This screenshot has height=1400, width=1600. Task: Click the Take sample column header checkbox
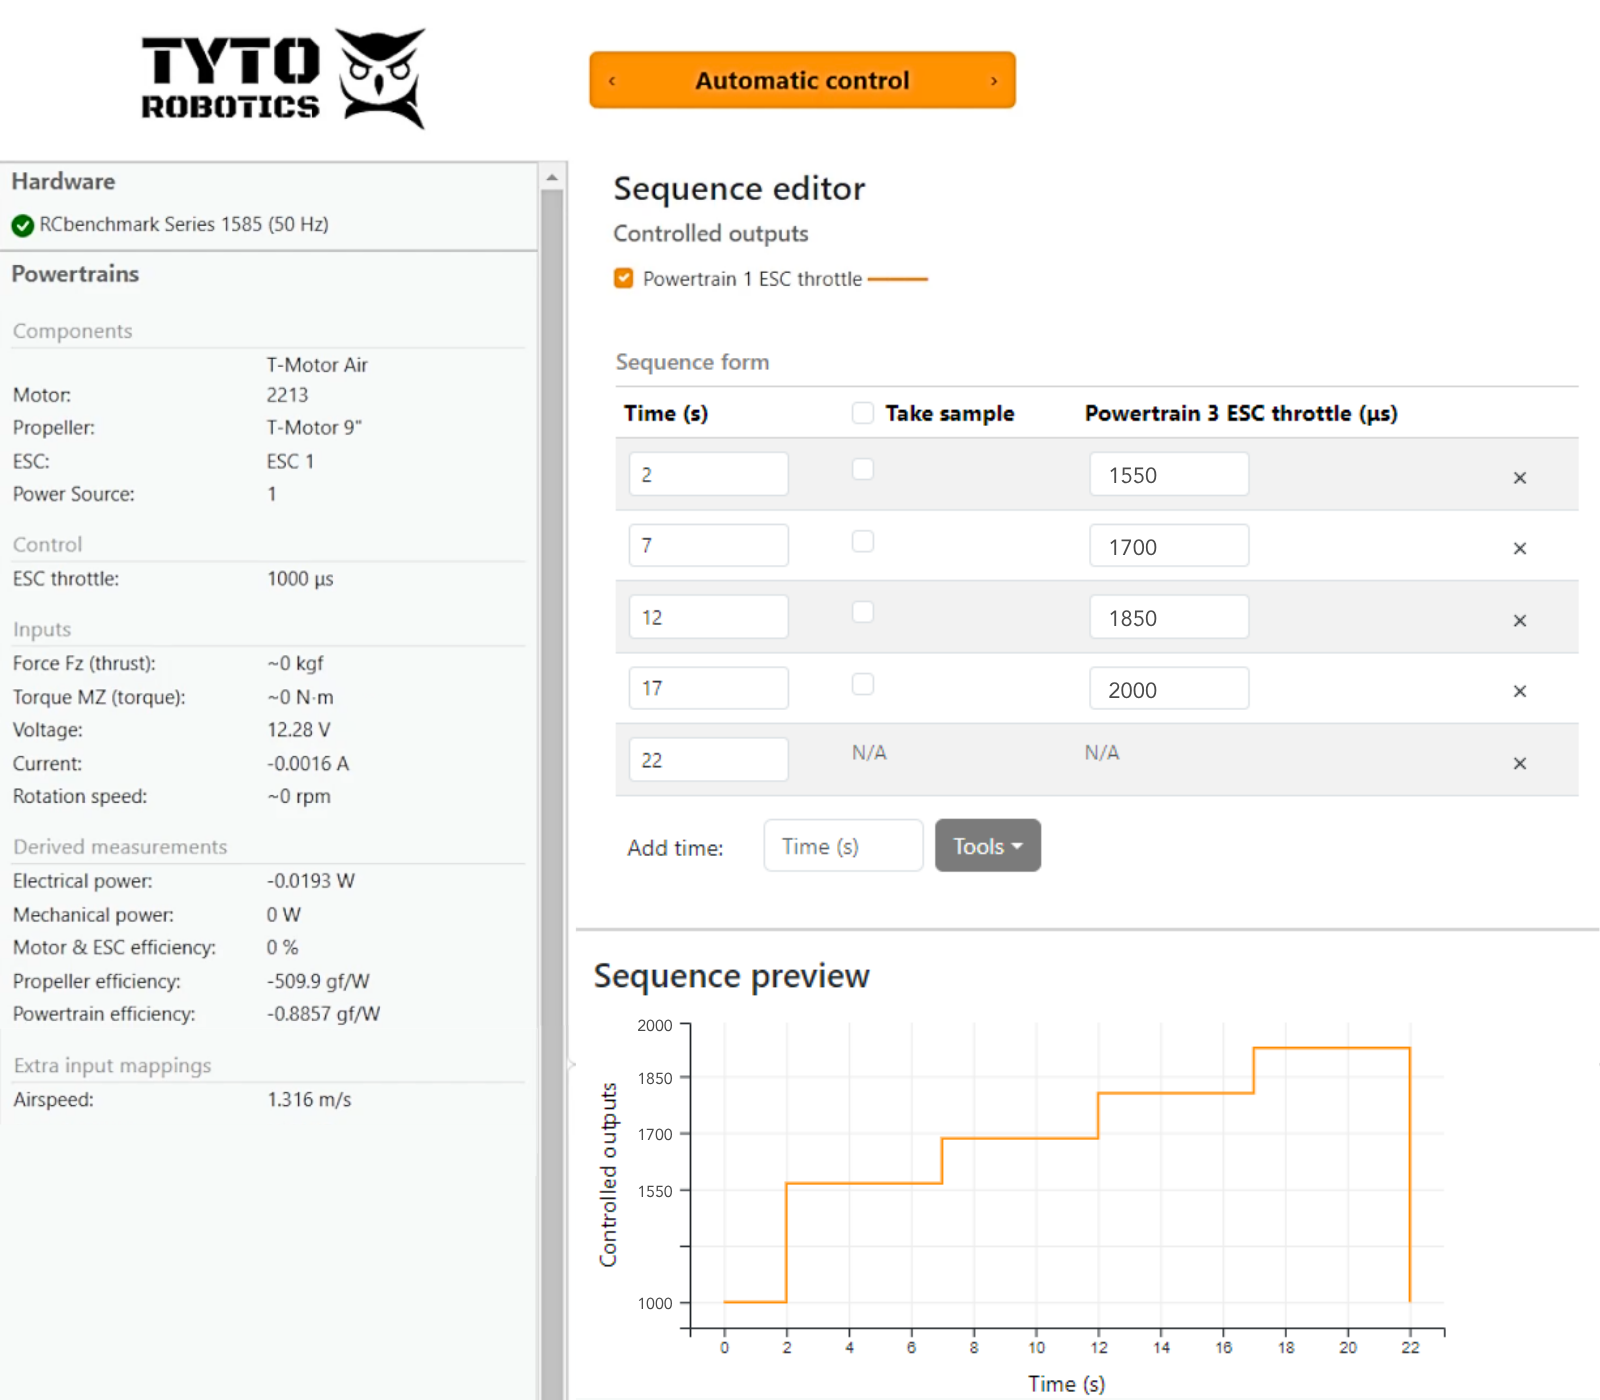(862, 412)
